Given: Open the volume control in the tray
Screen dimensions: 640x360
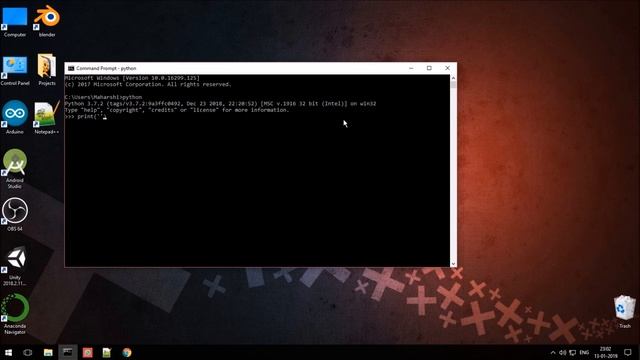Looking at the screenshot, I should (563, 353).
